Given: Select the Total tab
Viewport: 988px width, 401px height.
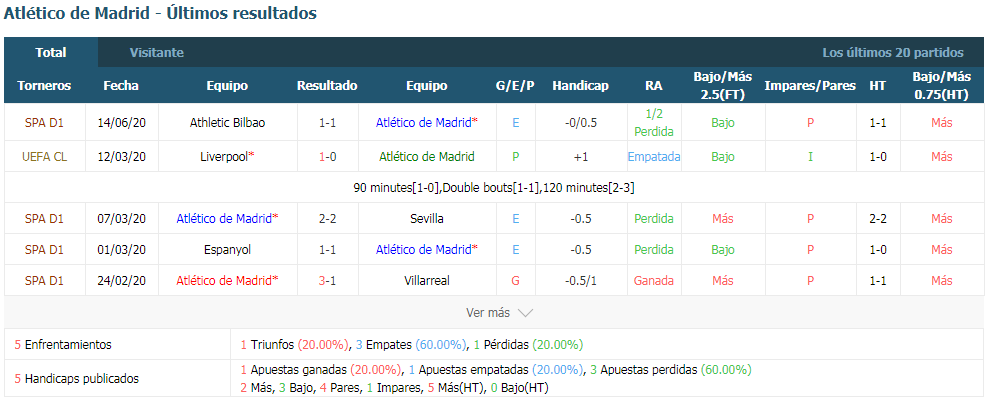Looking at the screenshot, I should point(51,53).
